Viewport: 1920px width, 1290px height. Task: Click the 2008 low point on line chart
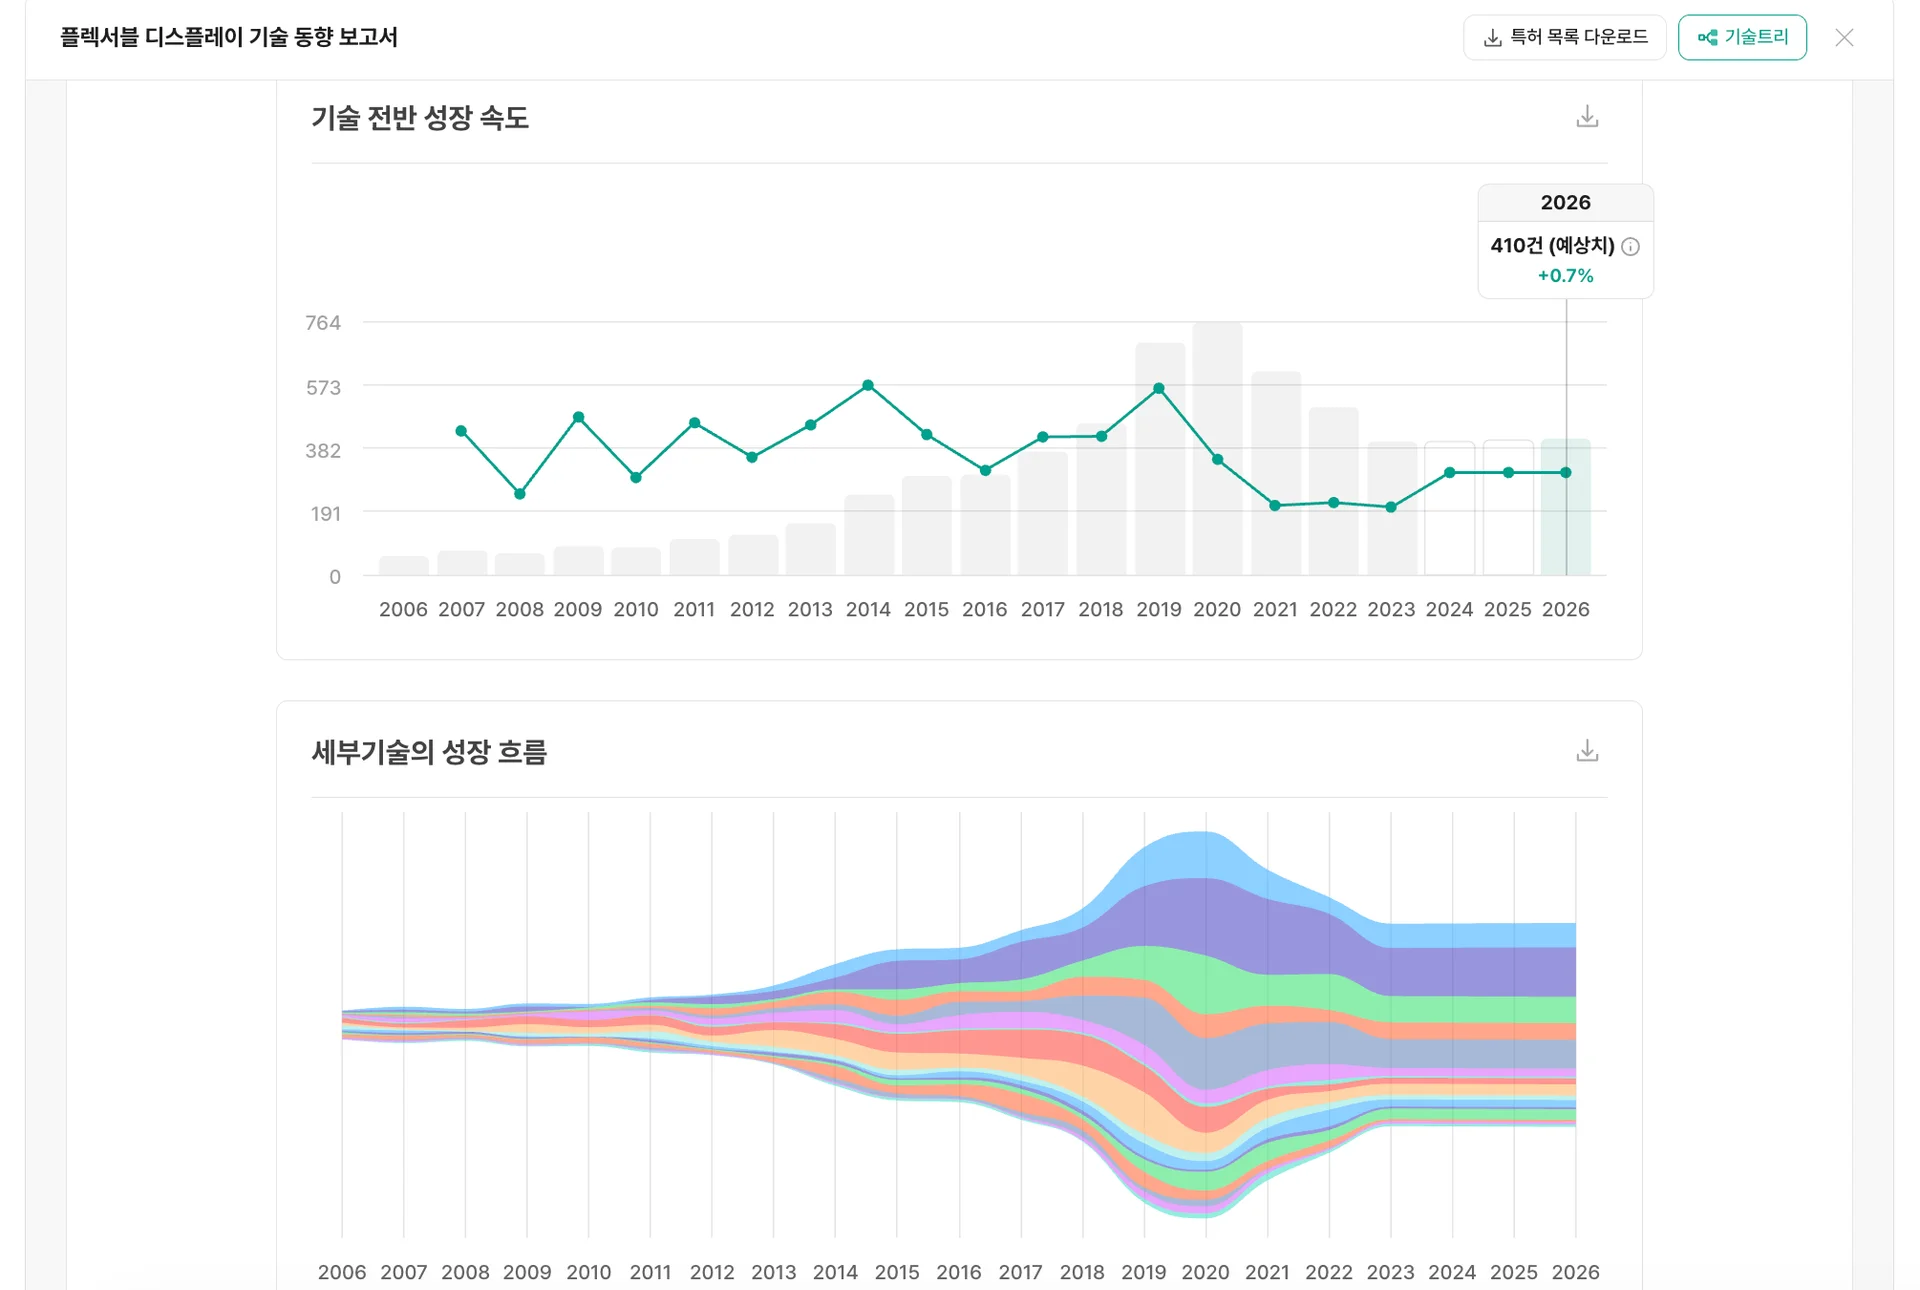point(520,494)
